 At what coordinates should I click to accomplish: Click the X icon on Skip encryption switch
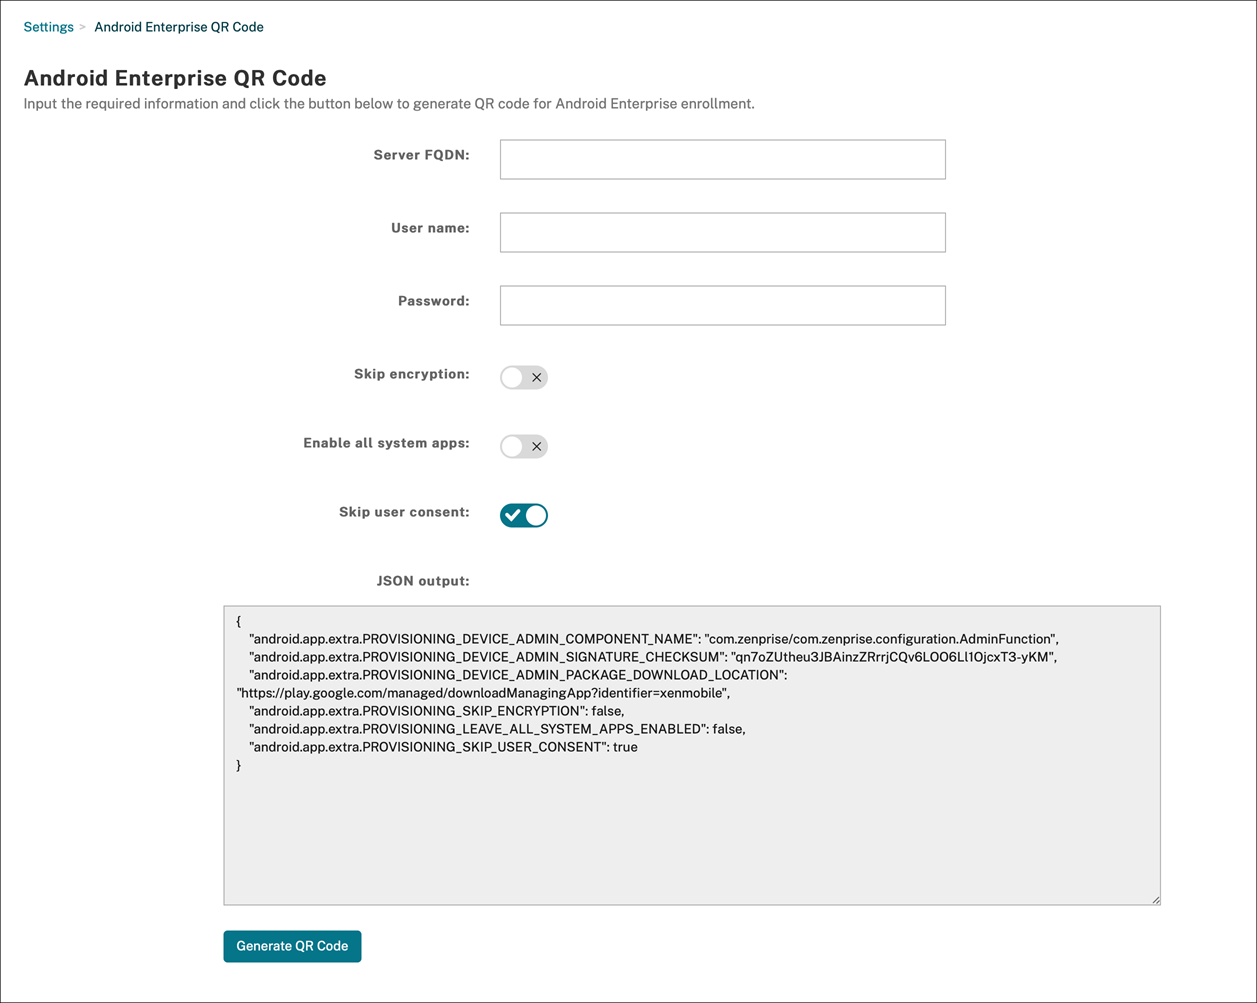click(x=537, y=377)
